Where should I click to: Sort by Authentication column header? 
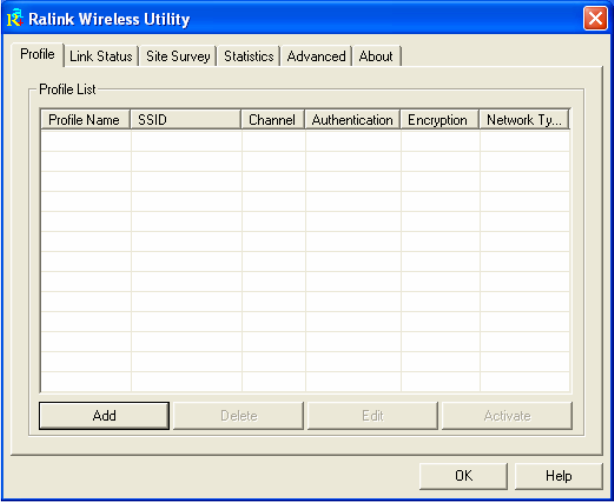352,119
